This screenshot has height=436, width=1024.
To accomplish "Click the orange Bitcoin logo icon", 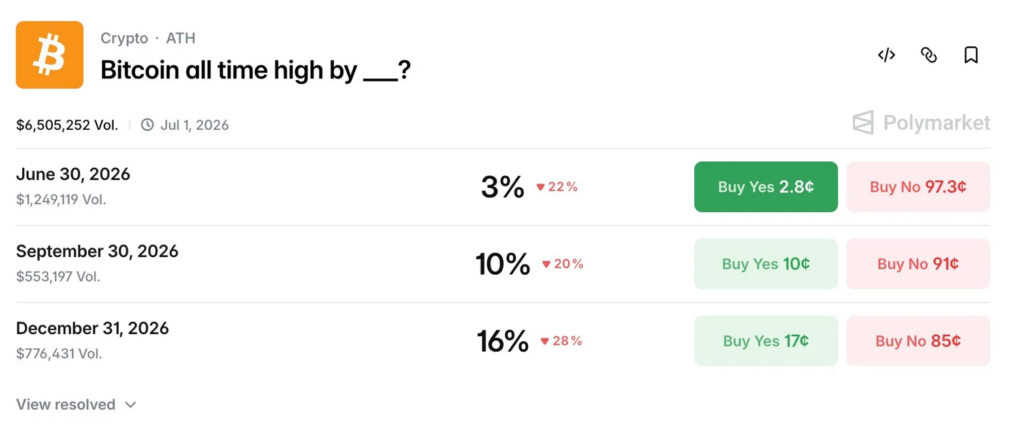I will point(50,55).
